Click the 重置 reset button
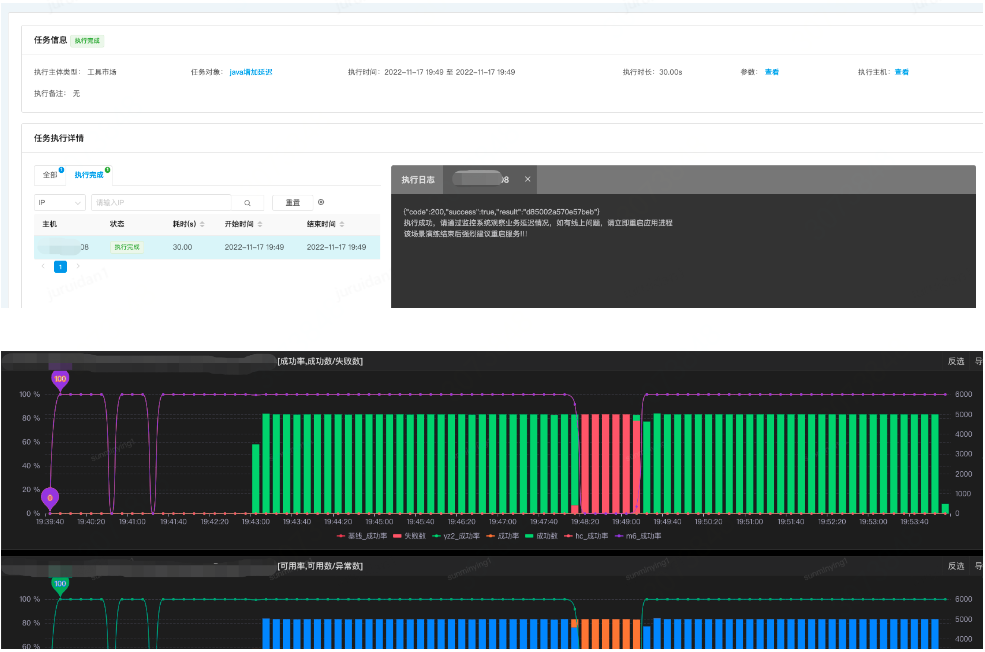This screenshot has width=985, height=652. [293, 202]
